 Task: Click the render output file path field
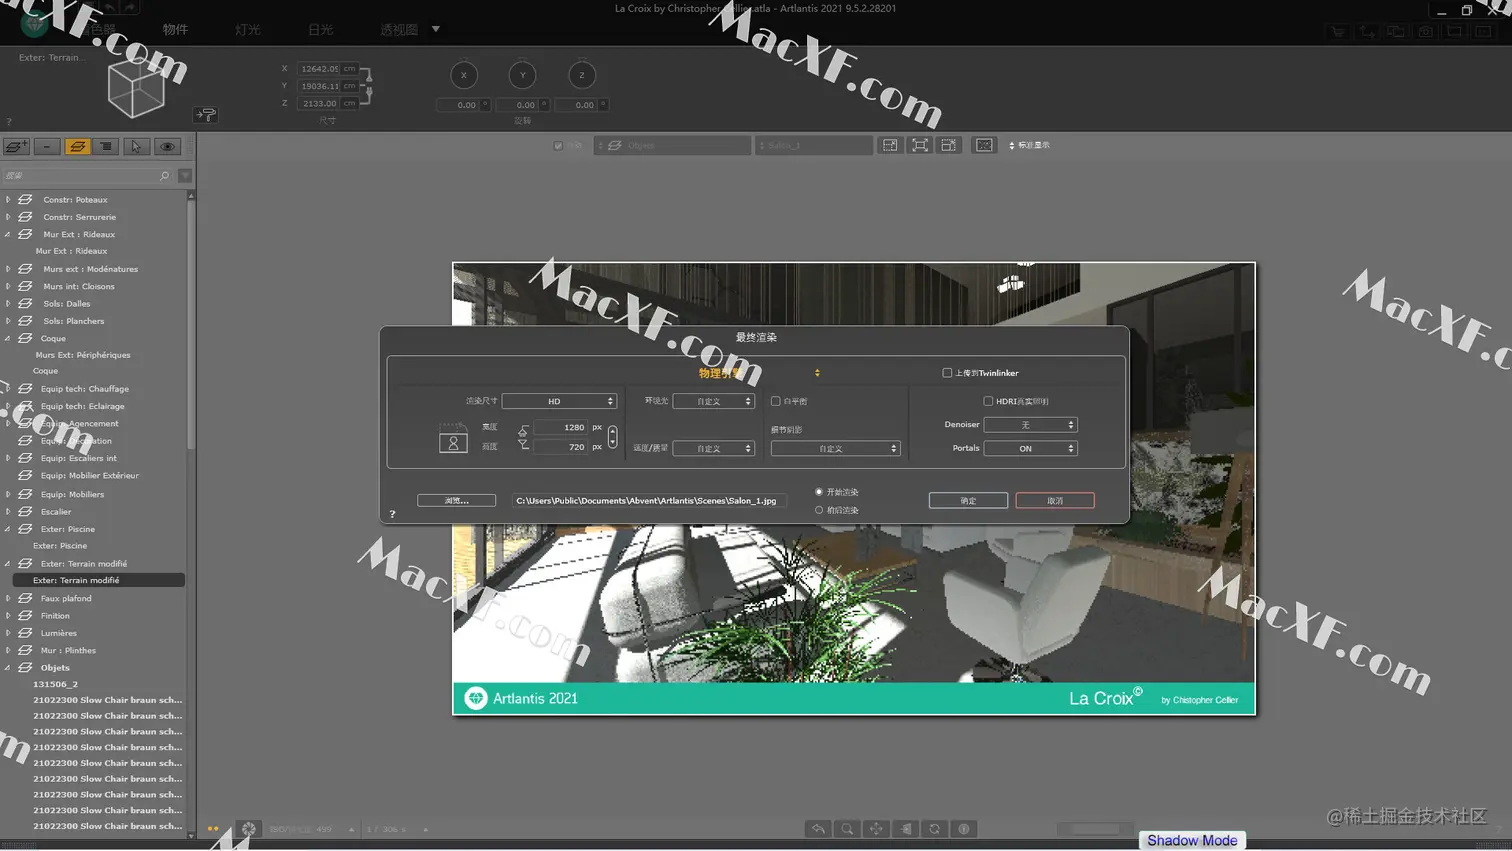click(x=649, y=500)
